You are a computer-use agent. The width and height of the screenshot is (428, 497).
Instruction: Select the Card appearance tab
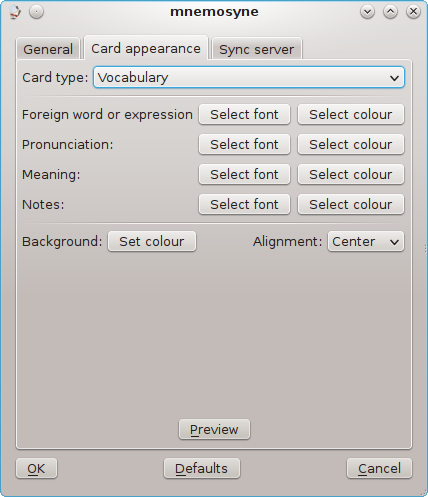146,48
